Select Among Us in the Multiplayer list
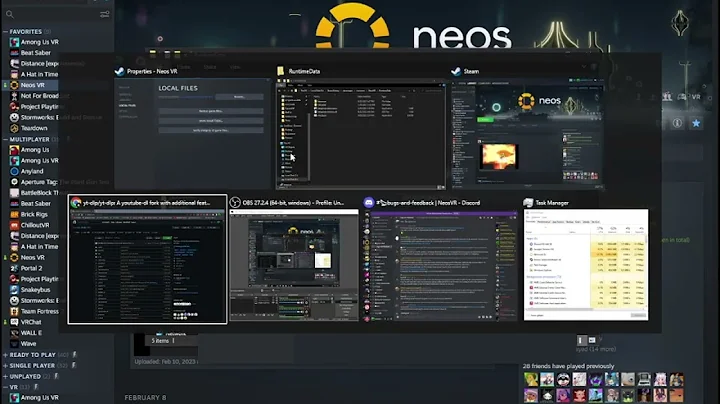720x404 pixels. tap(34, 150)
